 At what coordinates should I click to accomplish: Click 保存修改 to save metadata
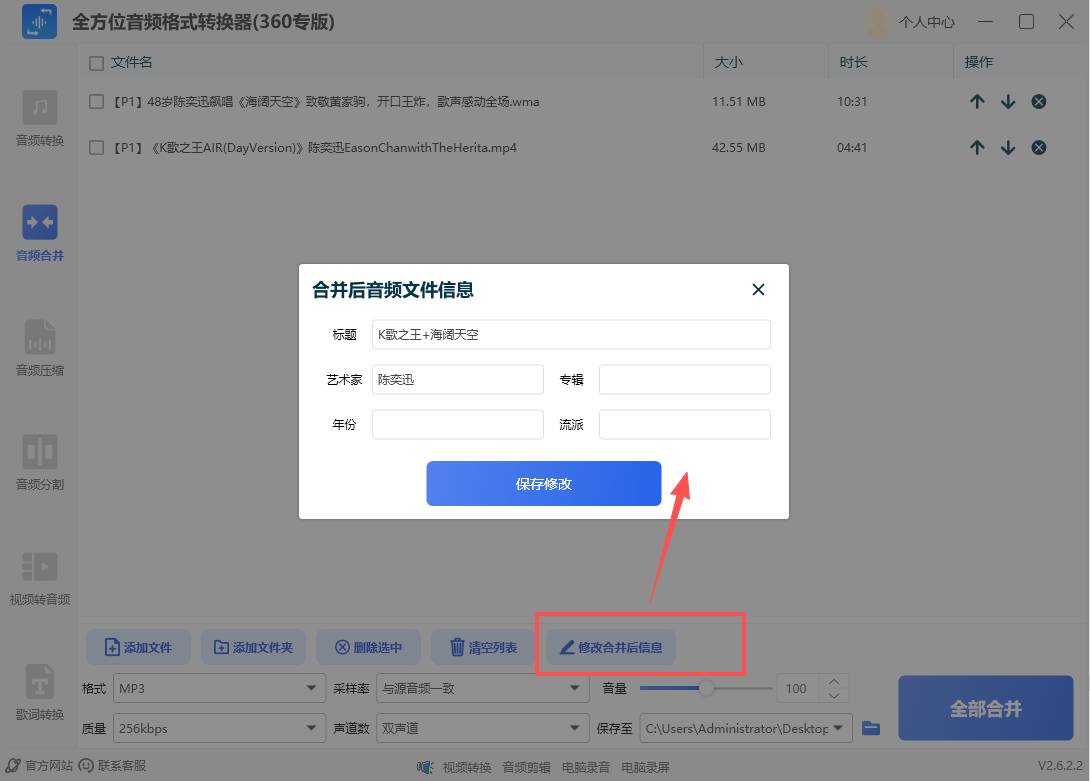pyautogui.click(x=544, y=483)
